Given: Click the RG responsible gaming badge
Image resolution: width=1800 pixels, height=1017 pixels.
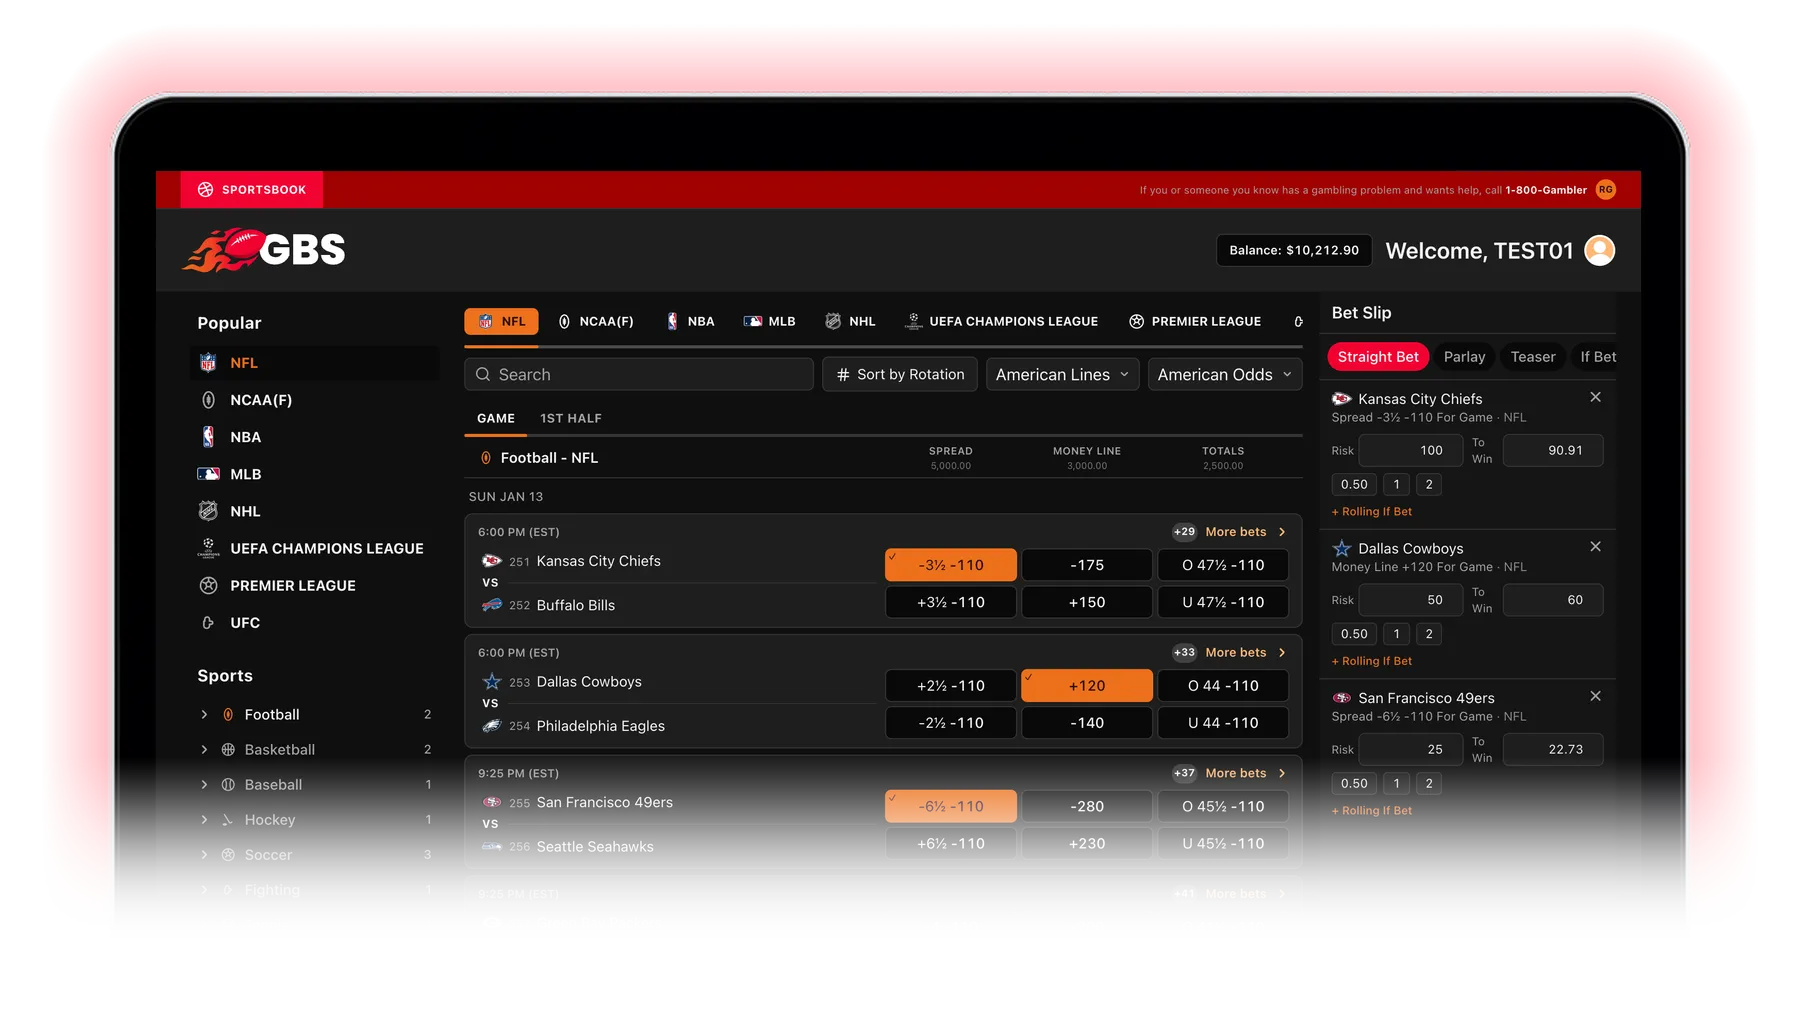Looking at the screenshot, I should pos(1605,190).
